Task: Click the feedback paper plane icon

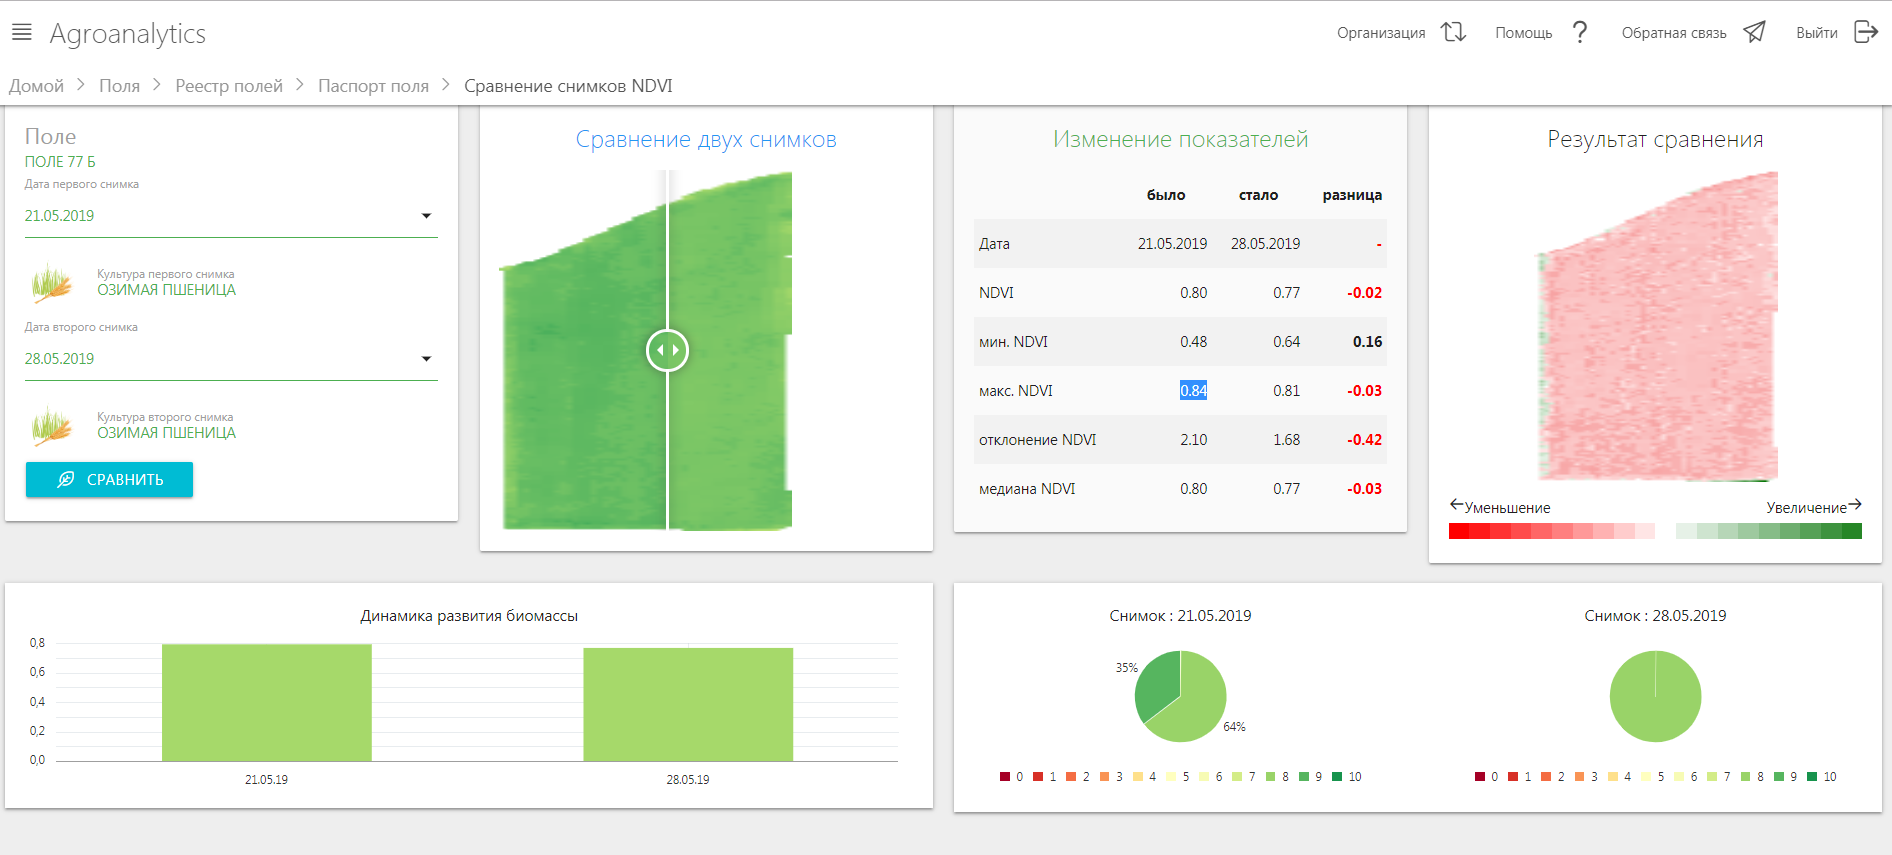Action: tap(1754, 32)
